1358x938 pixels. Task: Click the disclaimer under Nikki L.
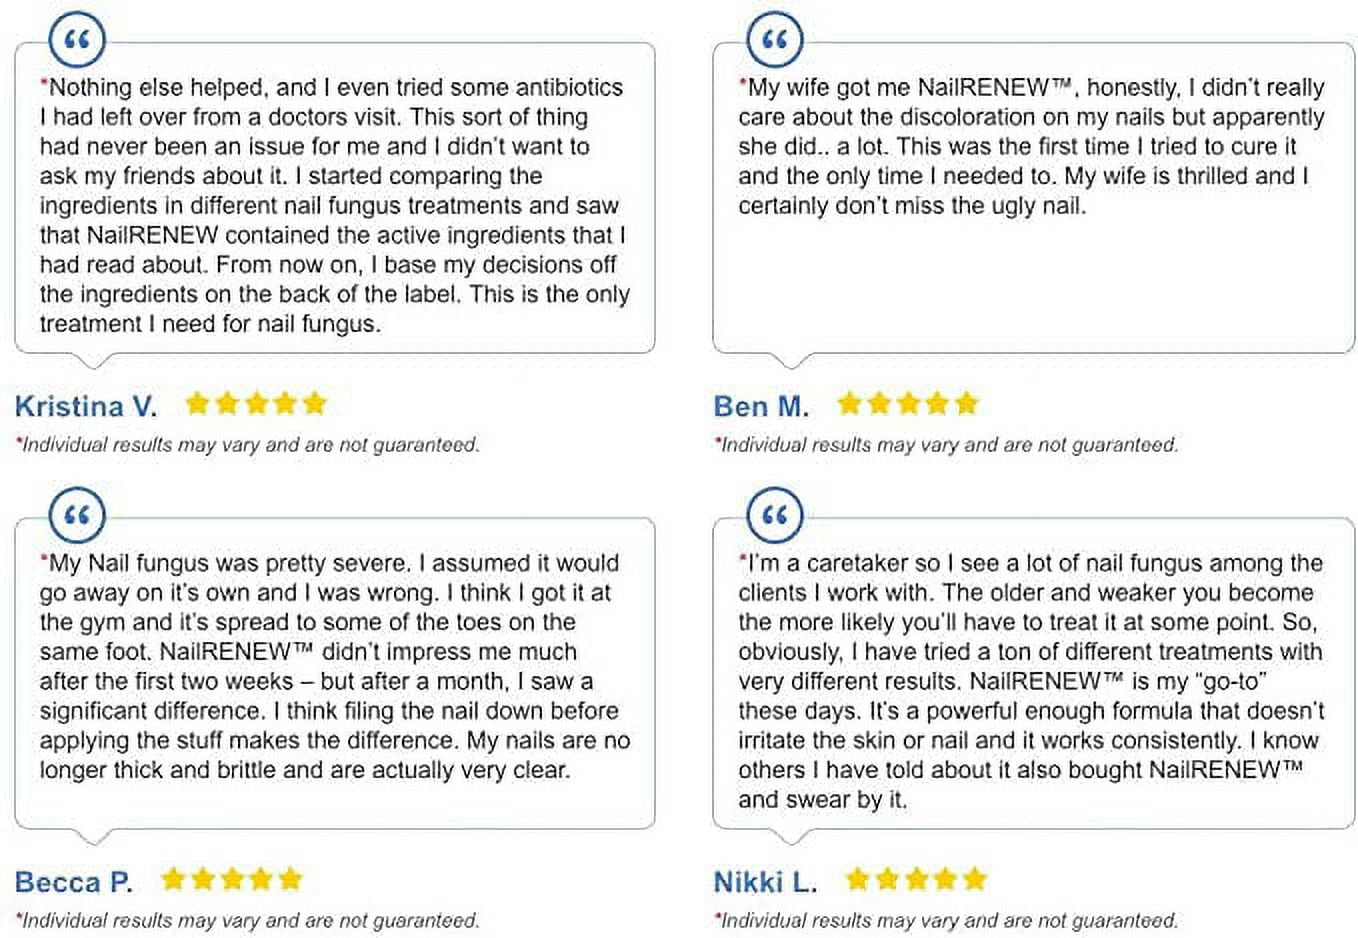(946, 920)
